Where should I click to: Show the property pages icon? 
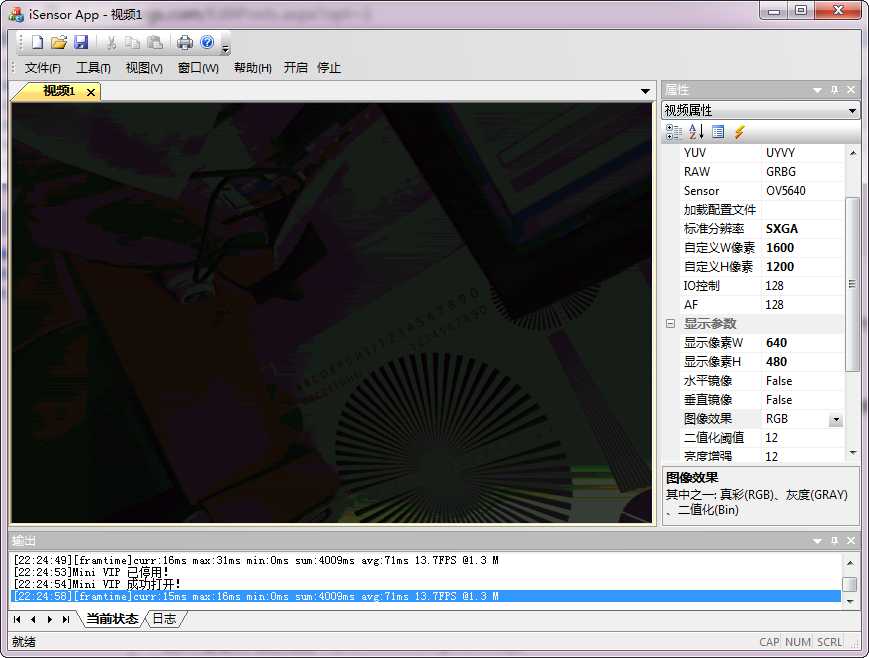[x=718, y=132]
